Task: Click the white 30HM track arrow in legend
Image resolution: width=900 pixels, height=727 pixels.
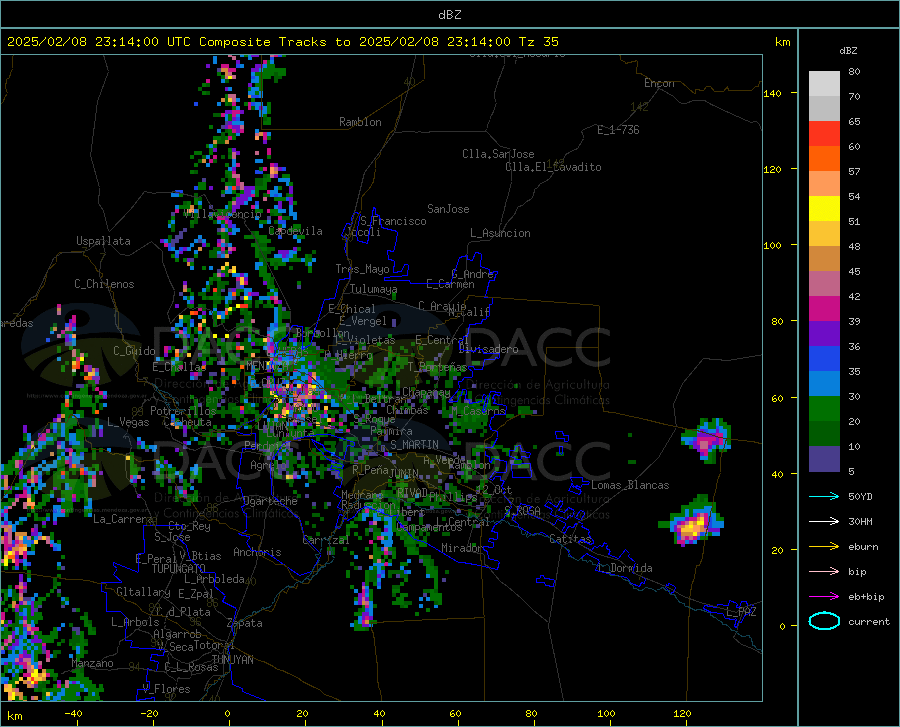Action: pos(824,522)
